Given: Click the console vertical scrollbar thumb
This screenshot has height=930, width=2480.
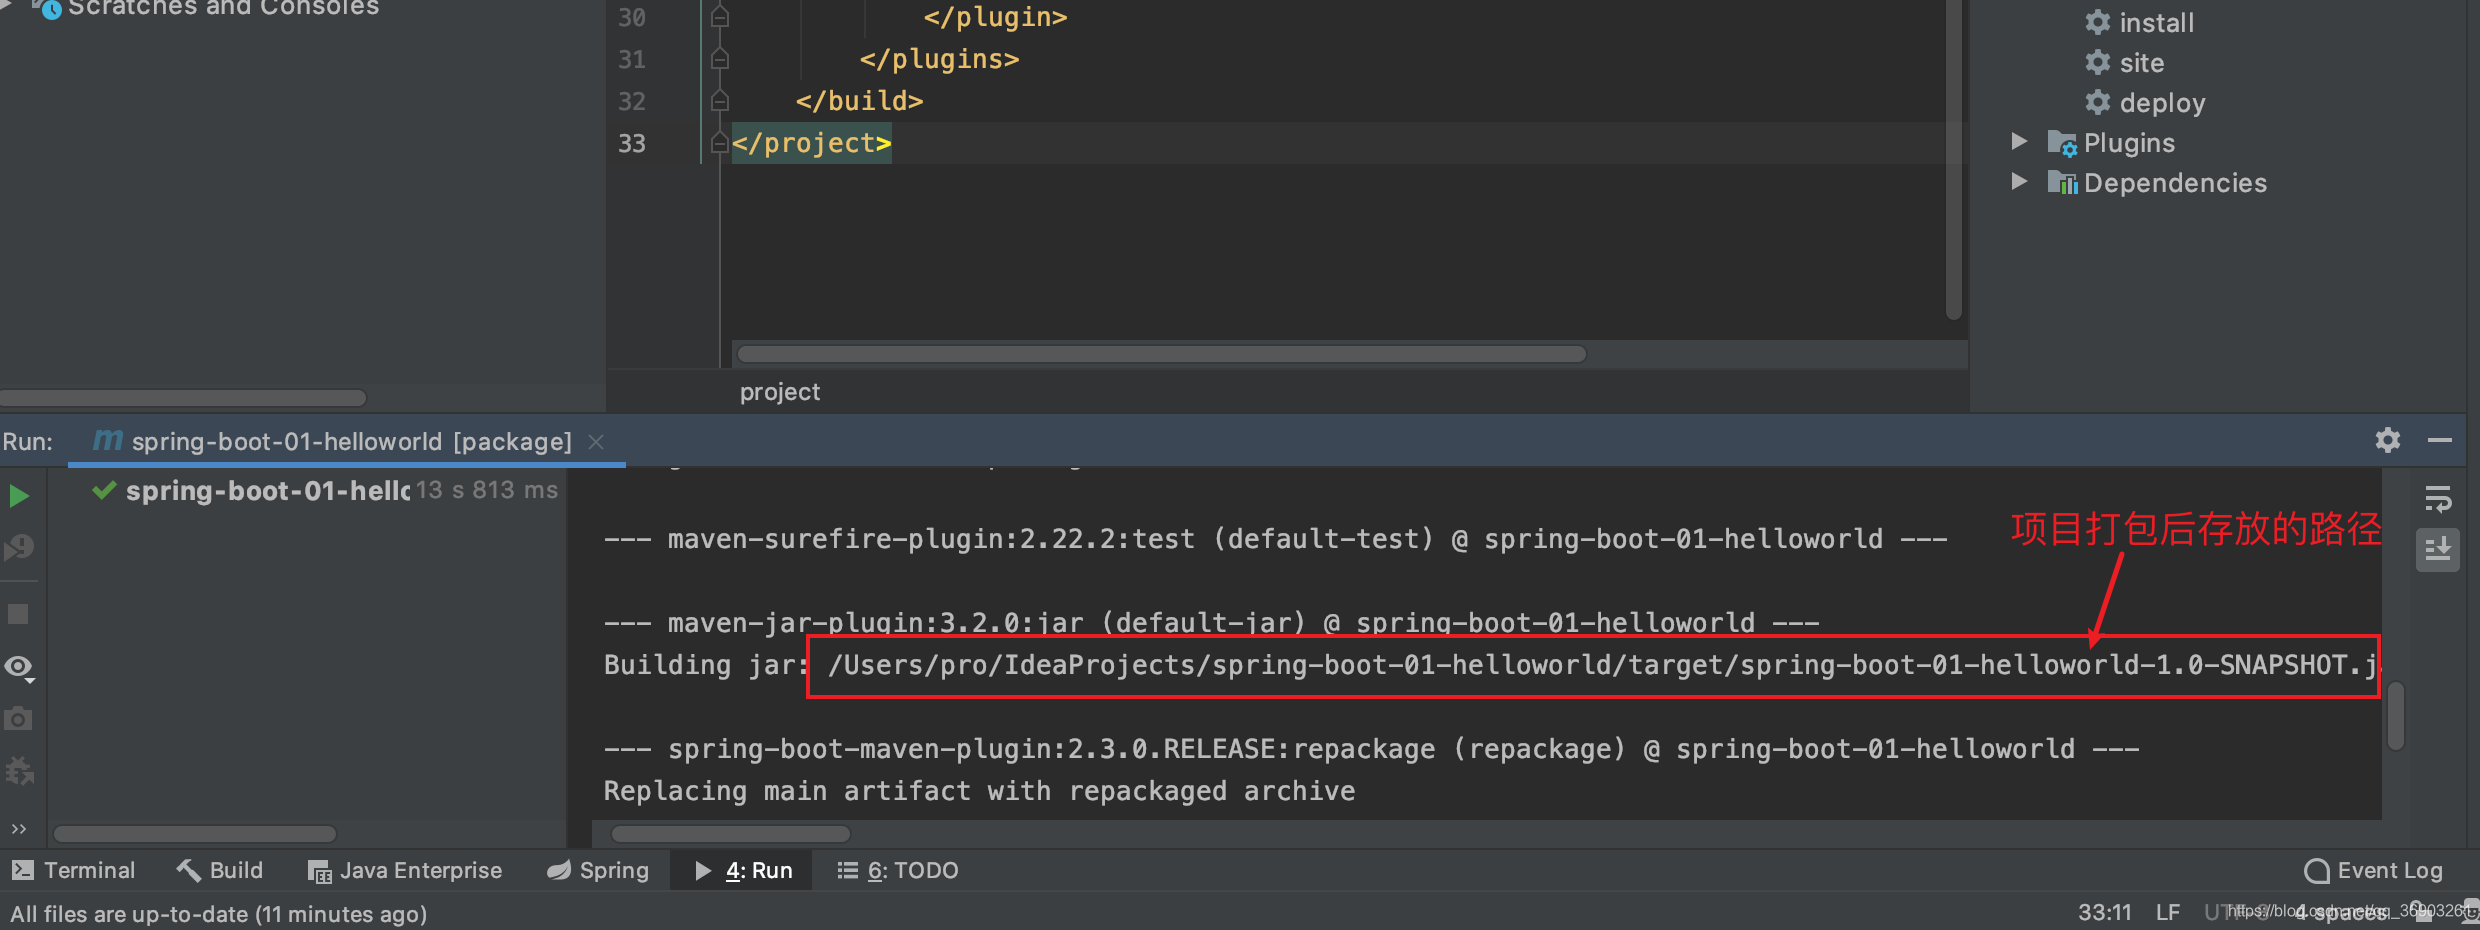Looking at the screenshot, I should point(2396,714).
